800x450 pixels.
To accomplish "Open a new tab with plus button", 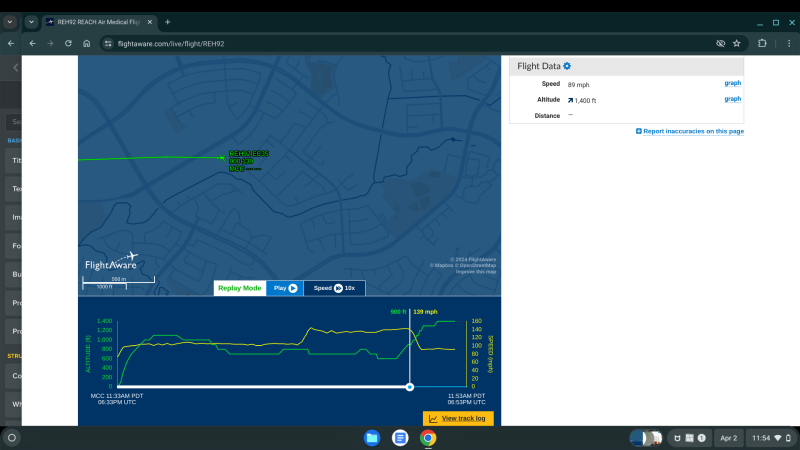I will pos(167,22).
